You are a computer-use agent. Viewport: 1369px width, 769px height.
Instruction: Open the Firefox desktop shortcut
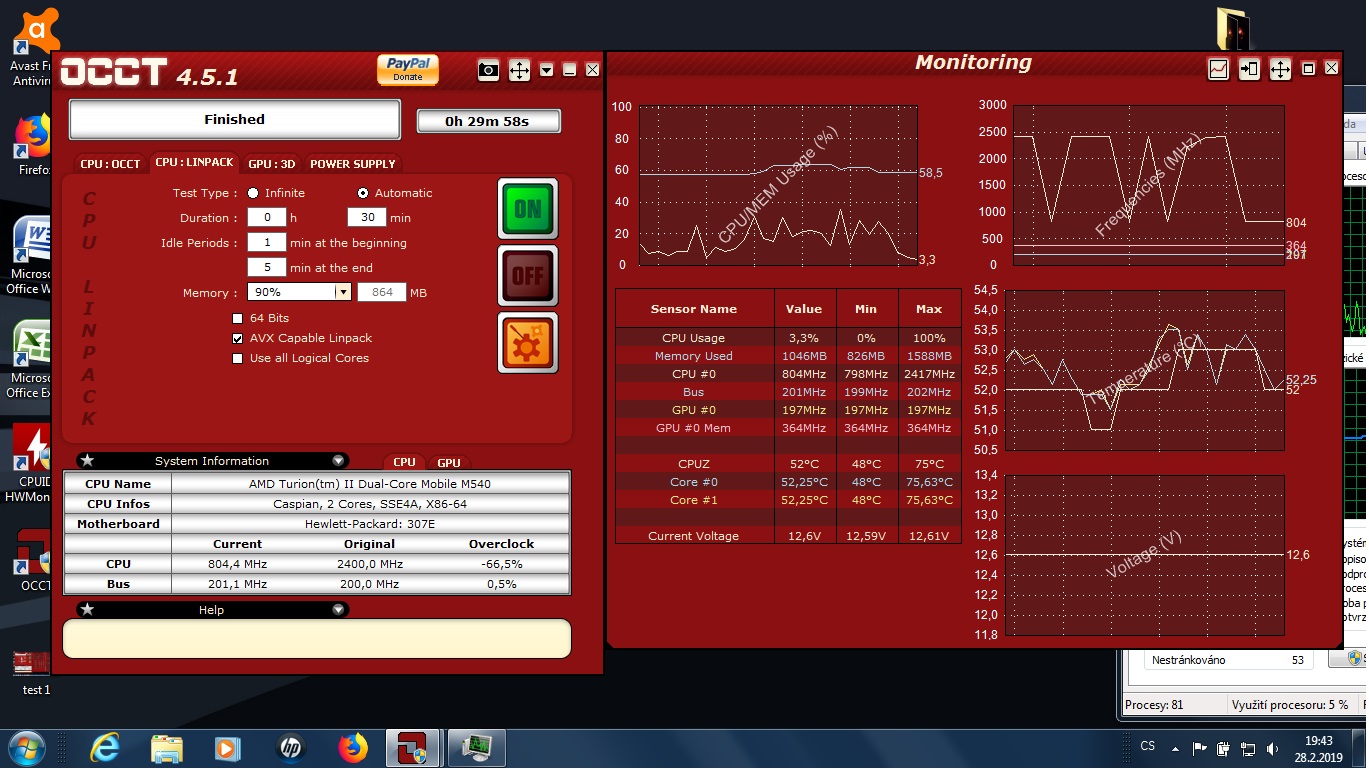pyautogui.click(x=32, y=145)
